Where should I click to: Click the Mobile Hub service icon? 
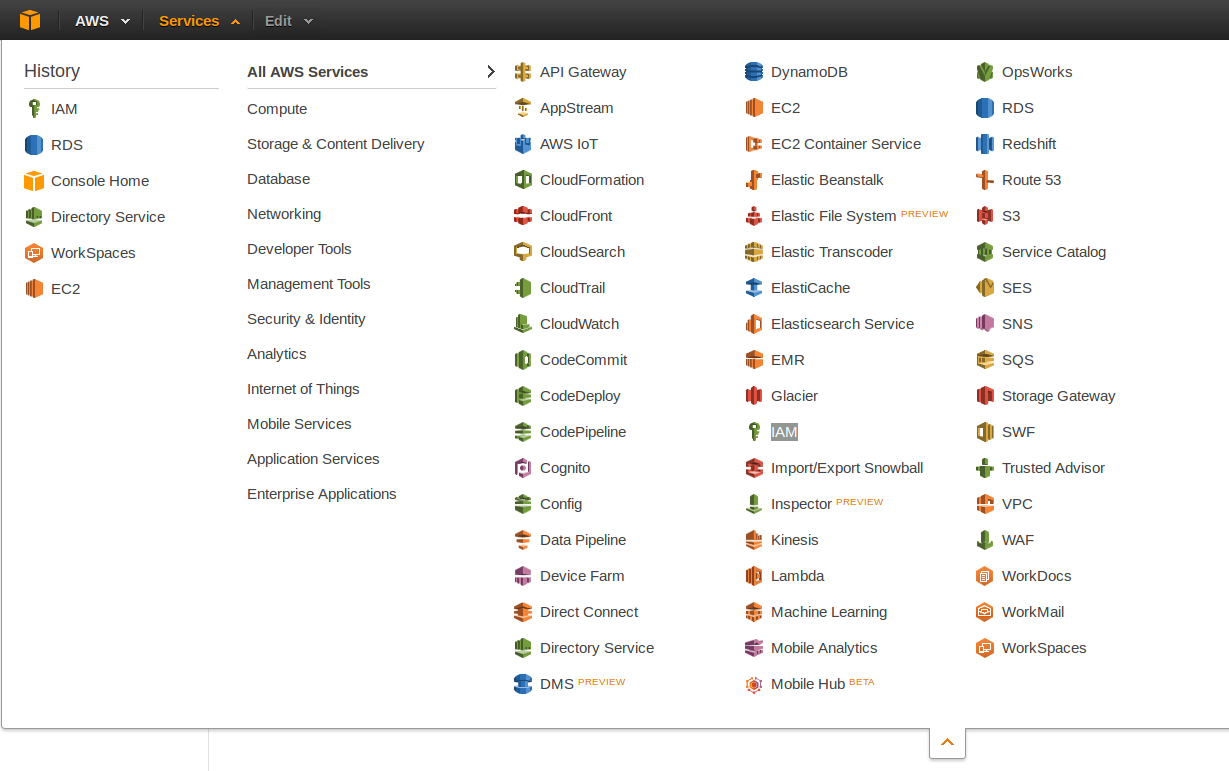click(x=754, y=684)
